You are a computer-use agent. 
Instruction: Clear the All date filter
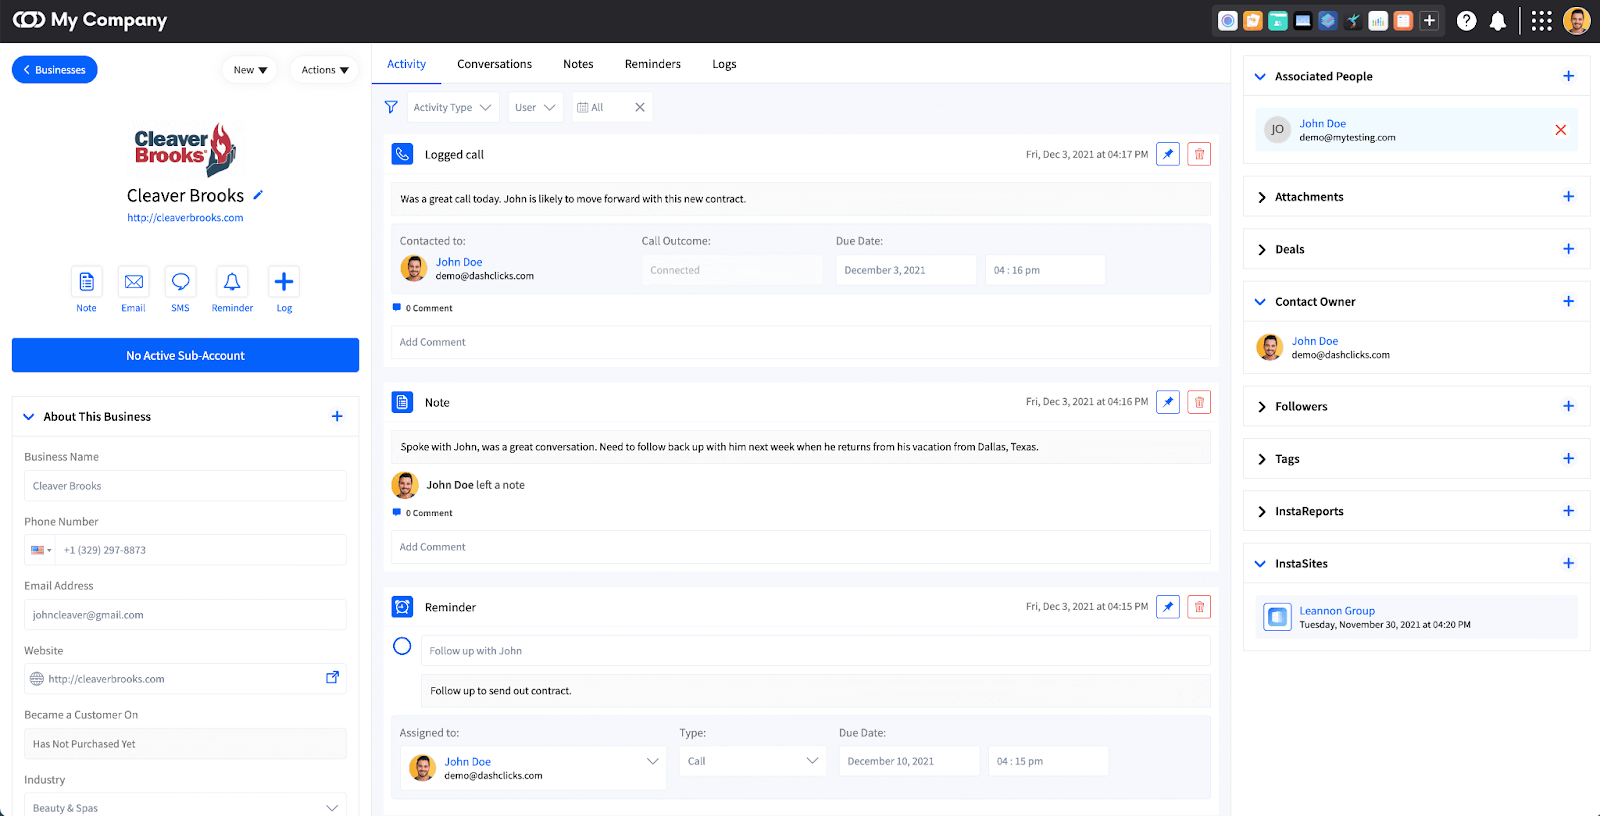[640, 107]
